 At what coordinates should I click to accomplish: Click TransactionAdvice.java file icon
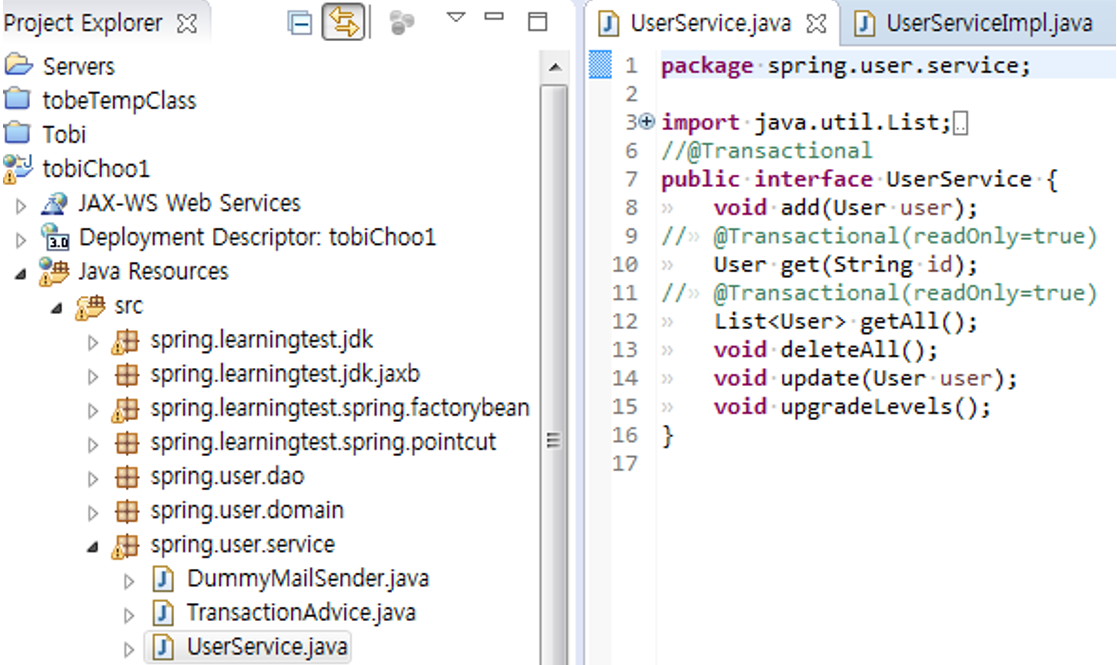[x=163, y=613]
